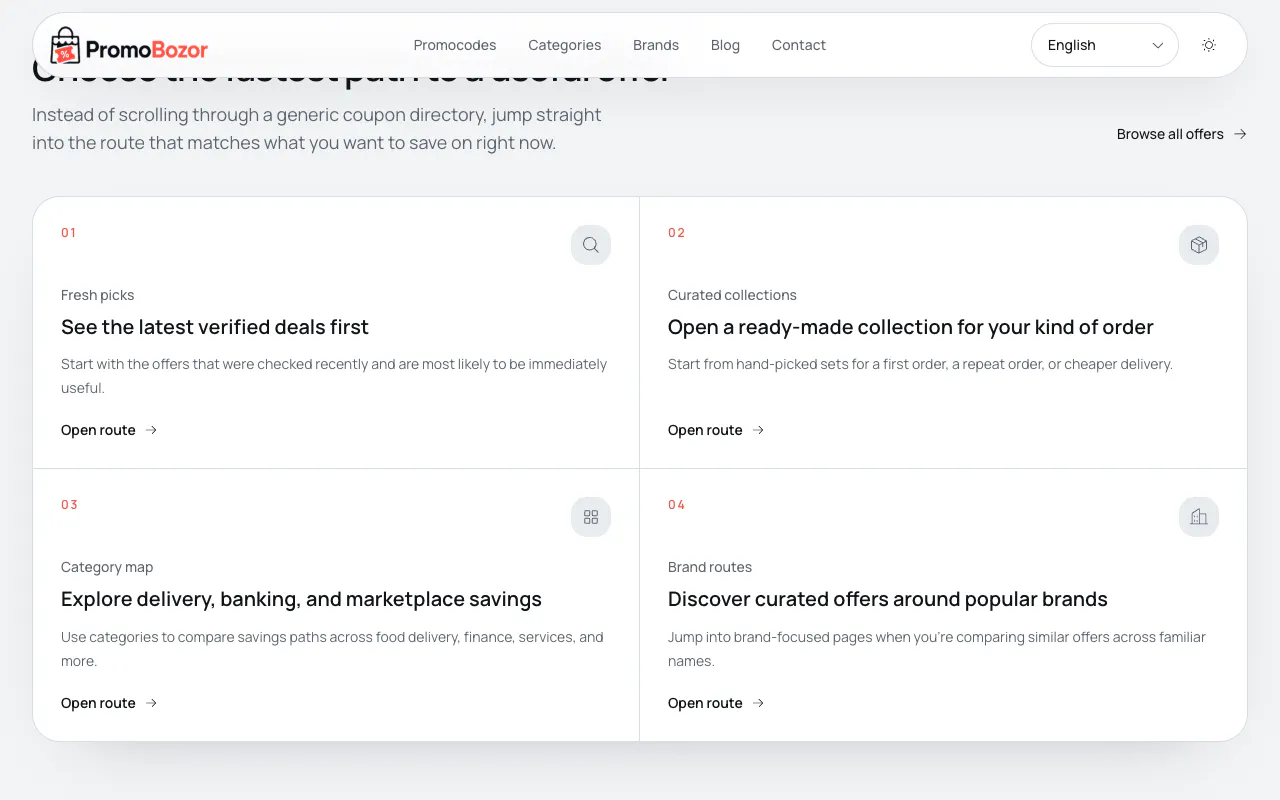Open the Contact page link
The image size is (1280, 800).
799,45
